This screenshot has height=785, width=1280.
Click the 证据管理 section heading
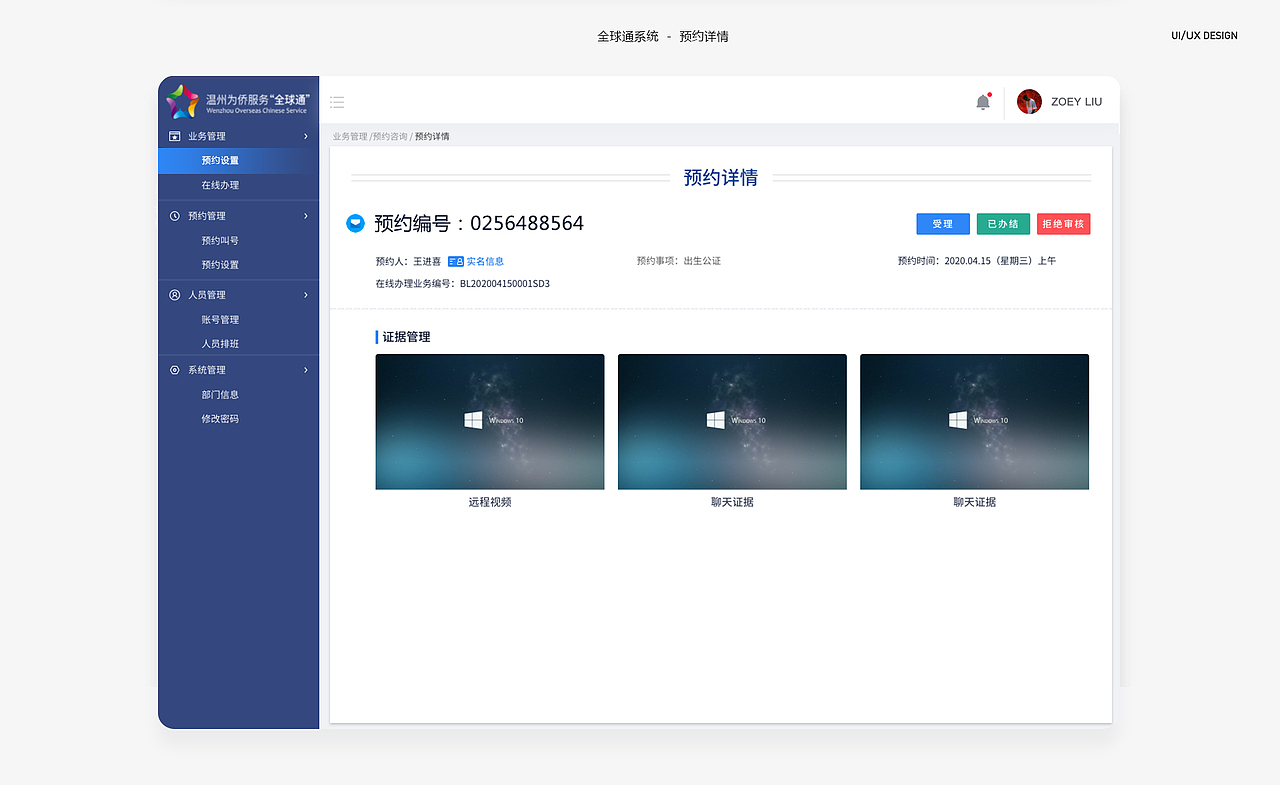click(406, 337)
